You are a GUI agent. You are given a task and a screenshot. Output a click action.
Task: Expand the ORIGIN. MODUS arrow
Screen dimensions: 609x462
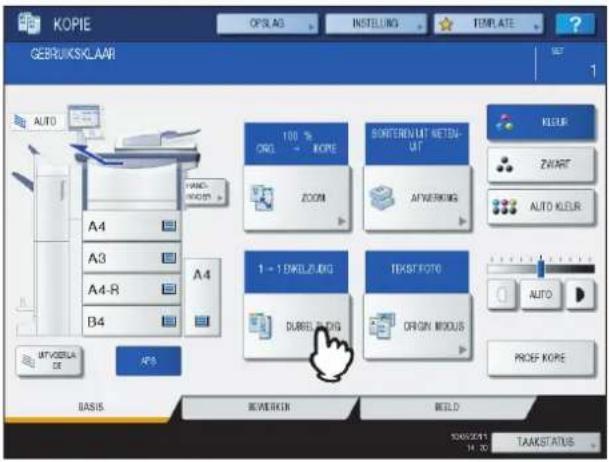pyautogui.click(x=462, y=350)
